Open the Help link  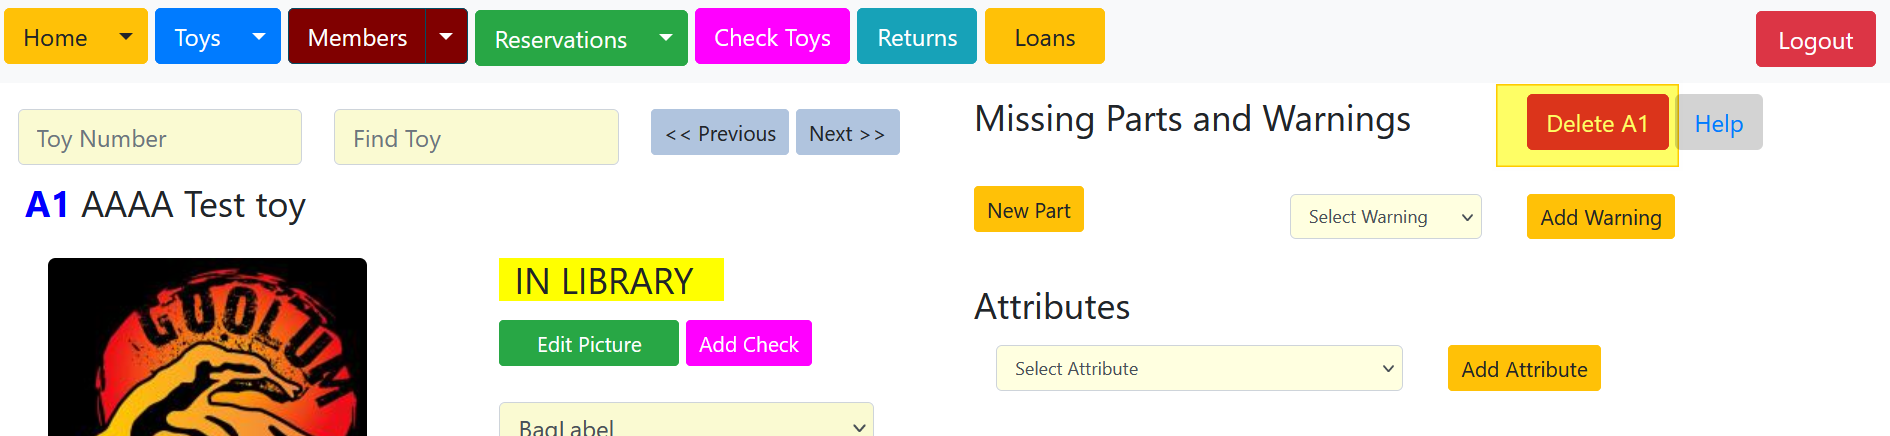[1719, 123]
